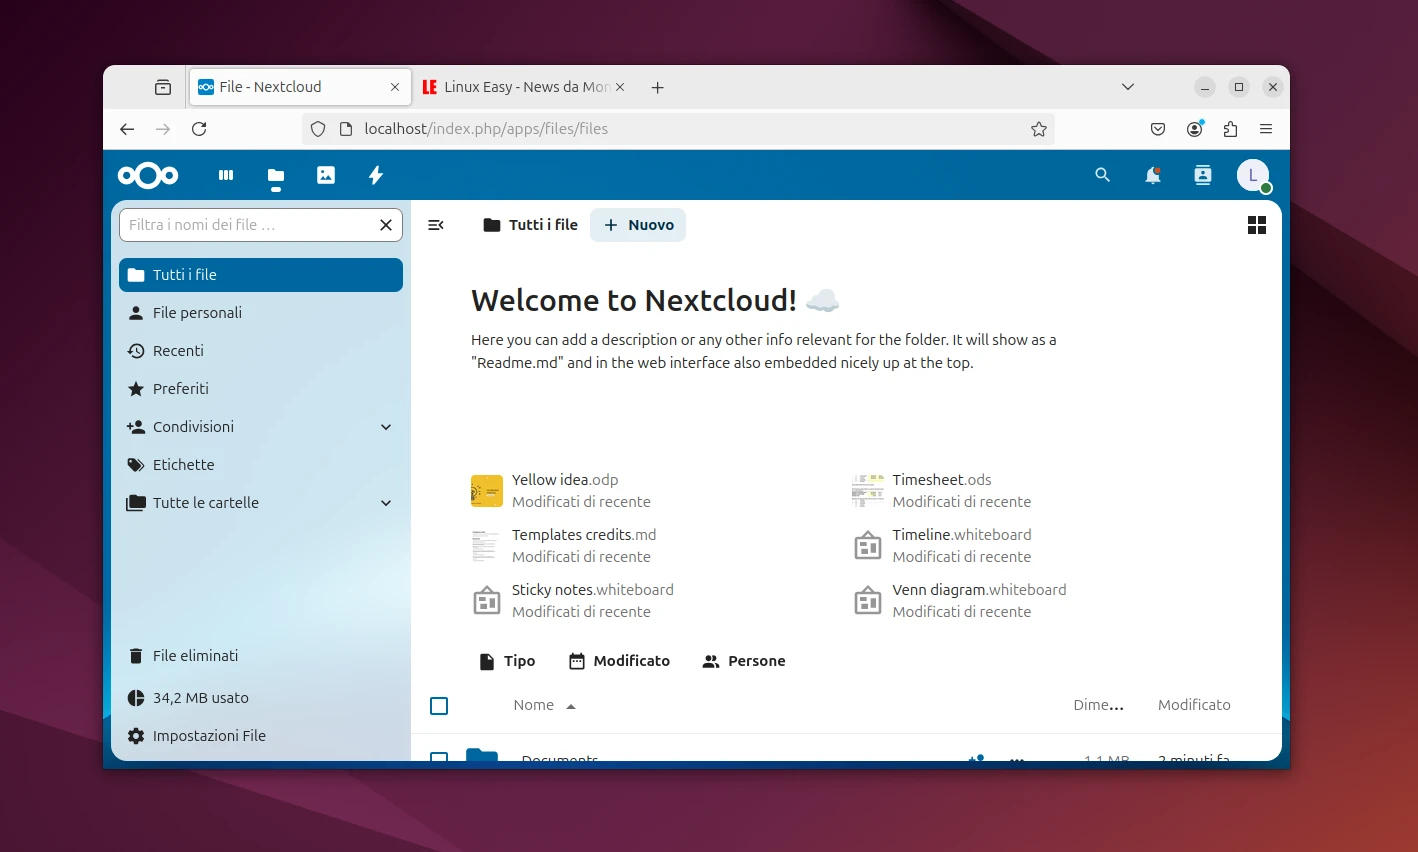Tick the select-all checkbox above the file list
This screenshot has height=852, width=1418.
click(x=439, y=706)
